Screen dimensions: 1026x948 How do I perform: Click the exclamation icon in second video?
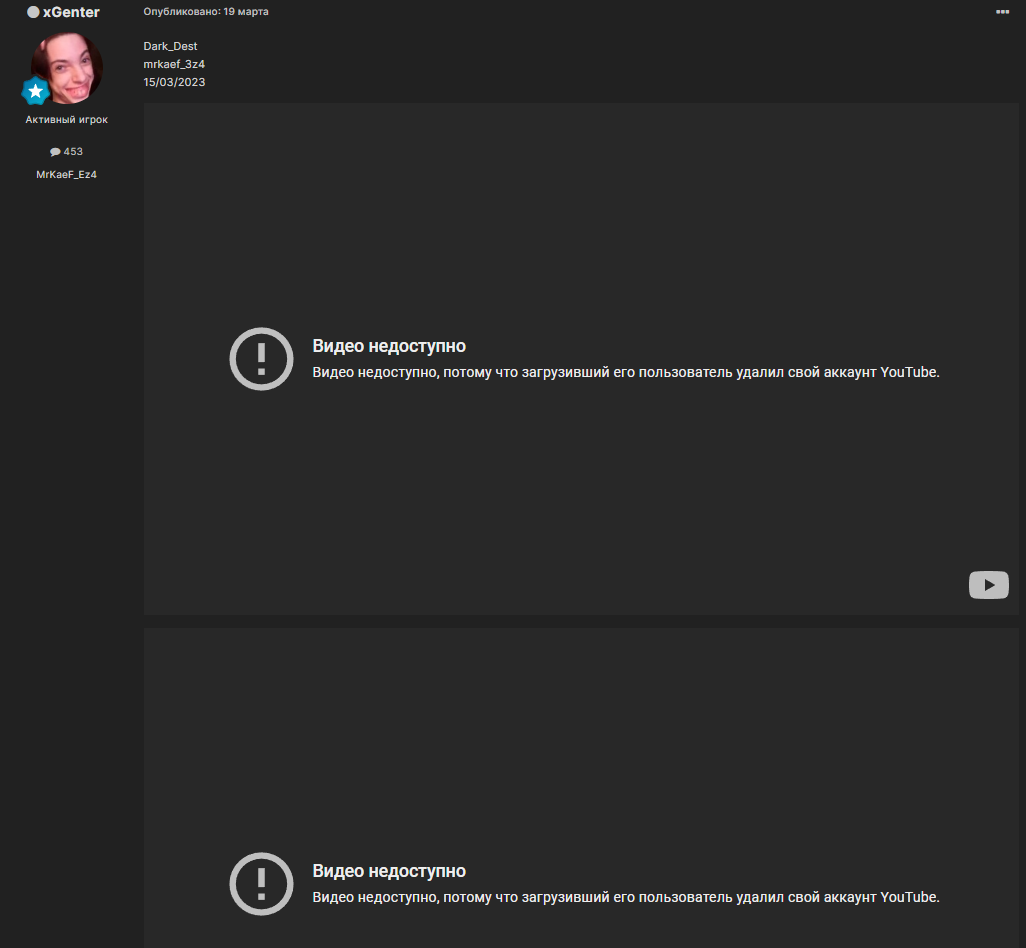point(261,884)
